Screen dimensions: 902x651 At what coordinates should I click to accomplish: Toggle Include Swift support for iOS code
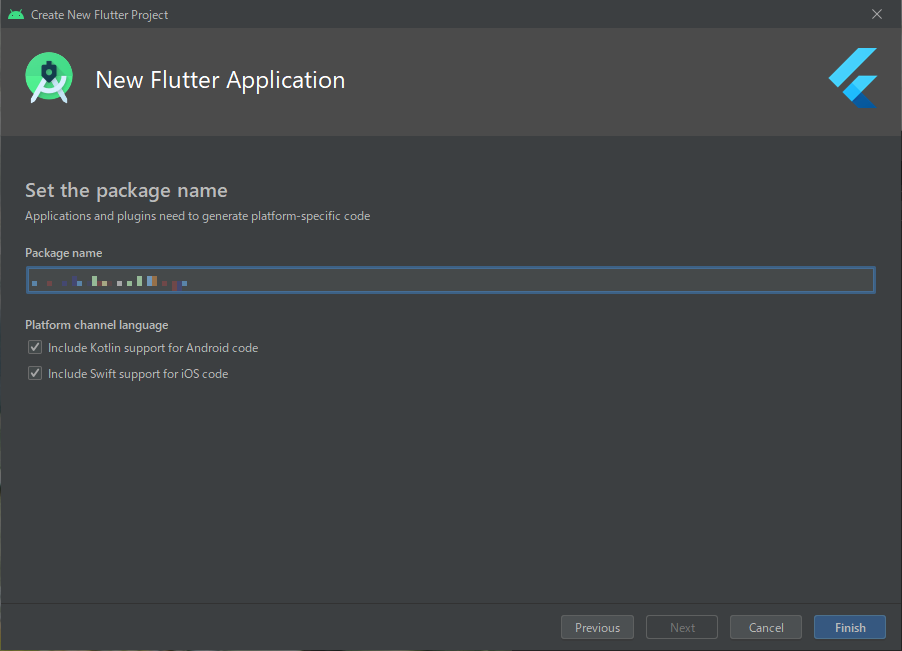(35, 373)
